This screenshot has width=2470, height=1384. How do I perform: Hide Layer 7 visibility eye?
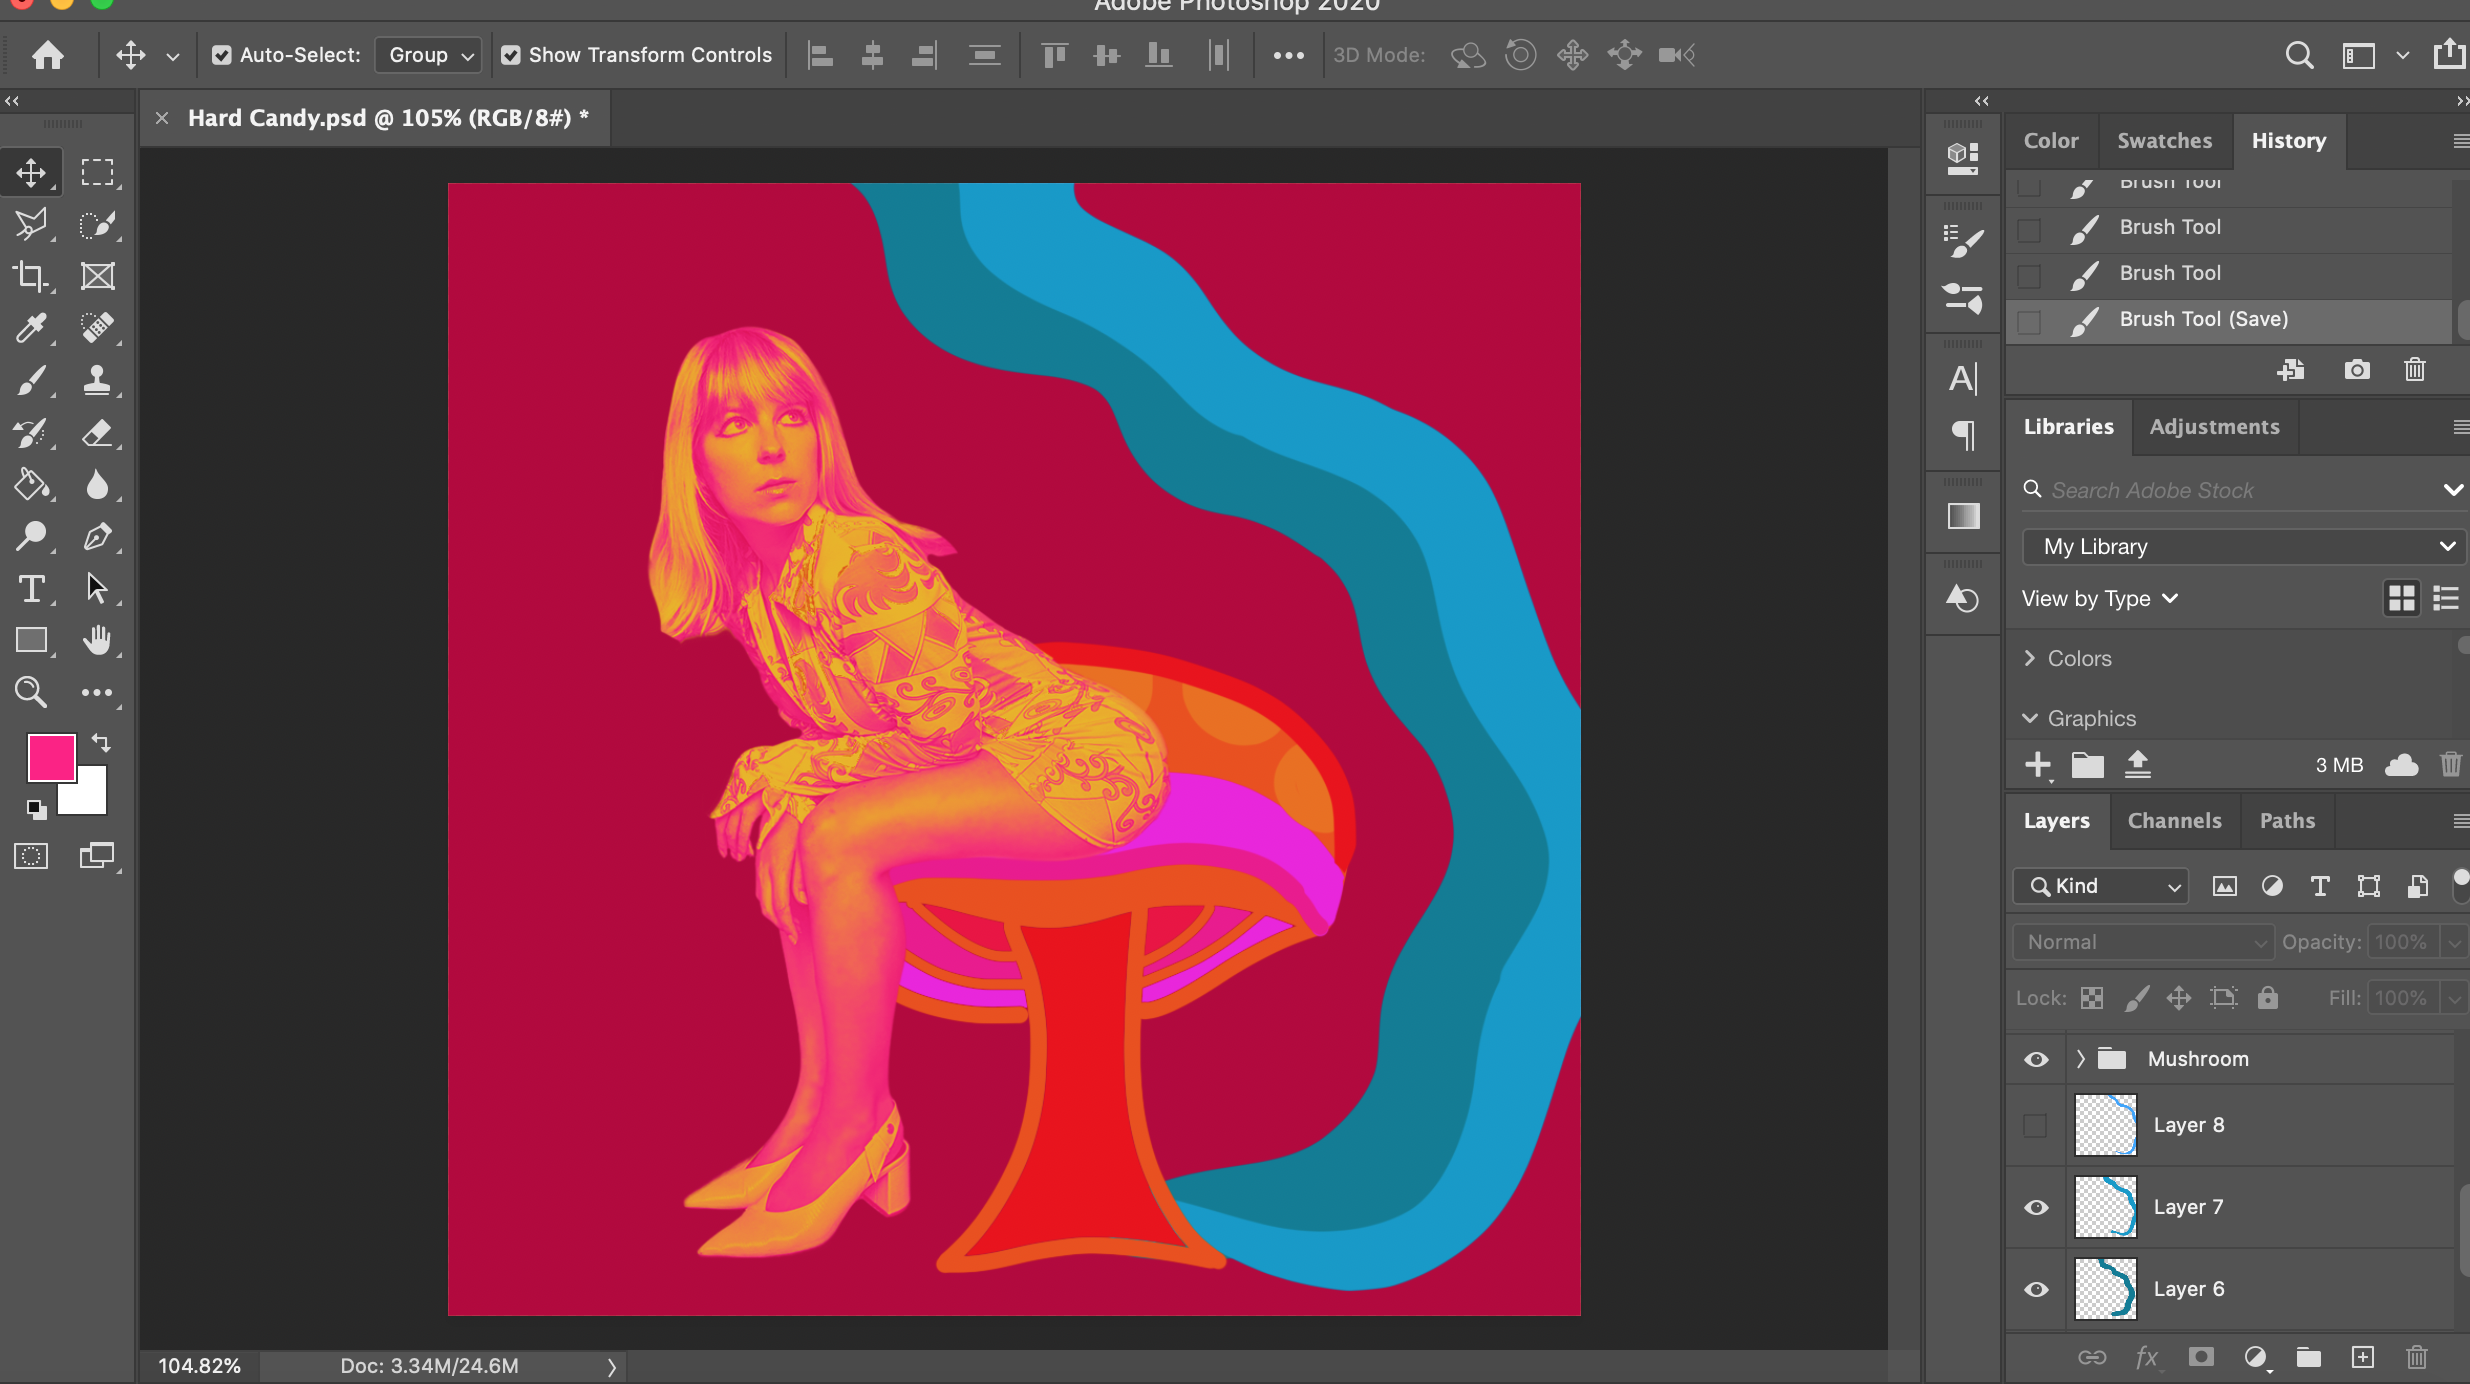pyautogui.click(x=2036, y=1207)
